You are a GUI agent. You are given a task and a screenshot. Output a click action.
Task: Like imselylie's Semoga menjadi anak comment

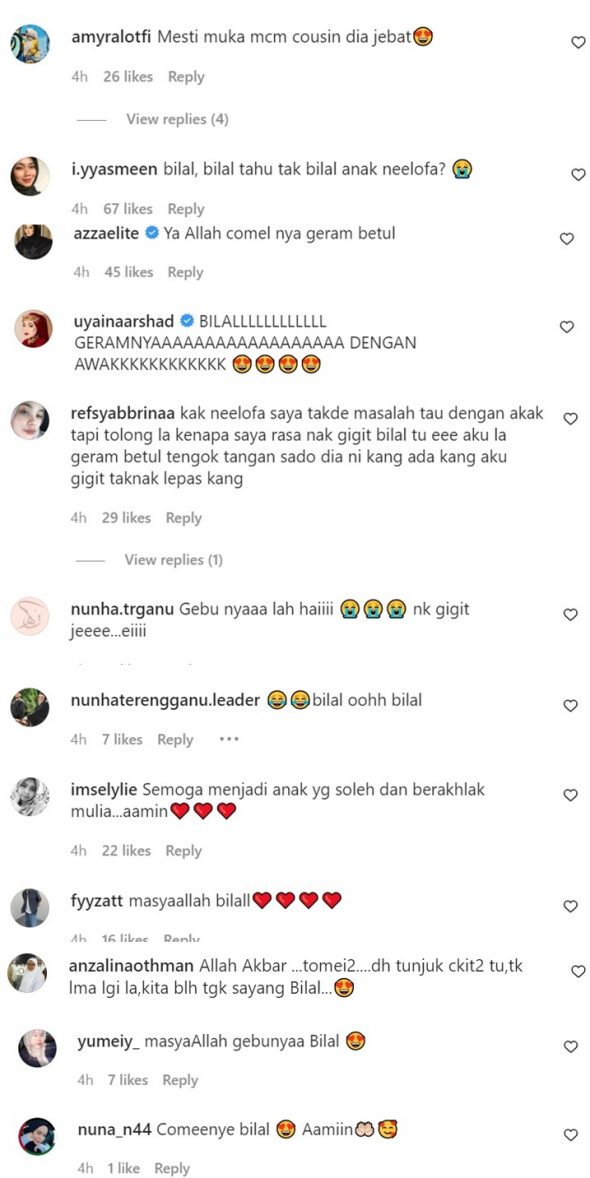click(570, 795)
